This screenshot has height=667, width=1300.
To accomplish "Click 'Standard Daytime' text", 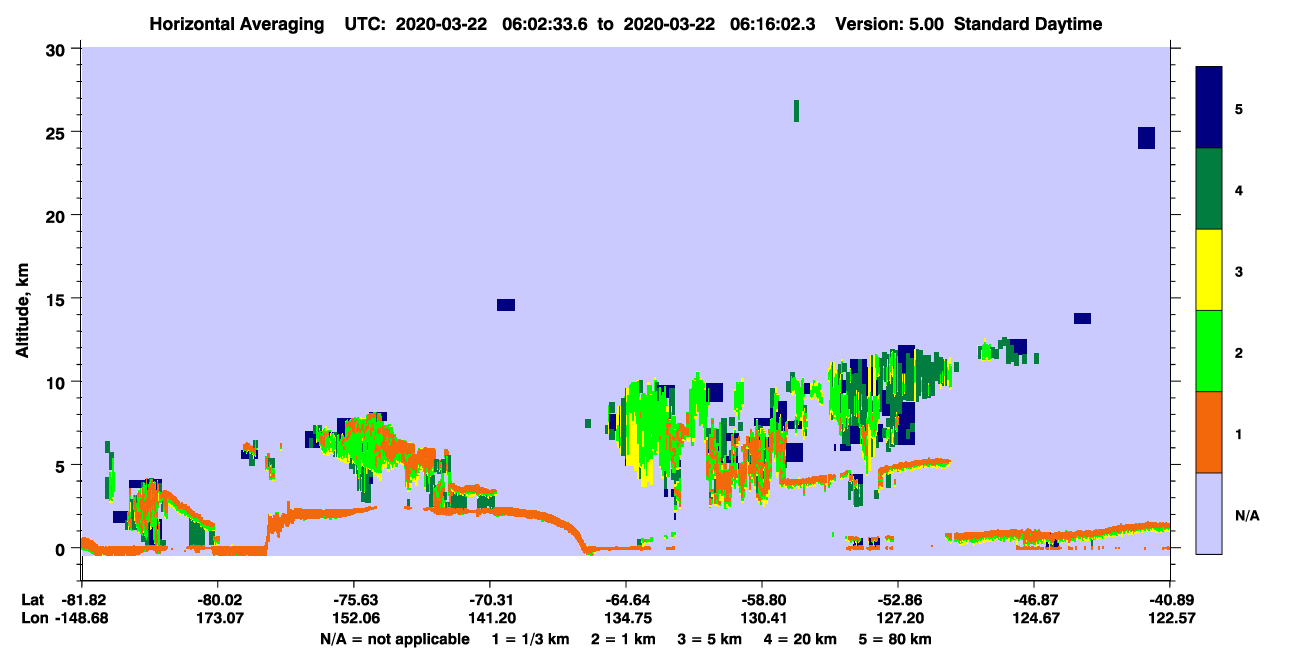I will 1028,24.
